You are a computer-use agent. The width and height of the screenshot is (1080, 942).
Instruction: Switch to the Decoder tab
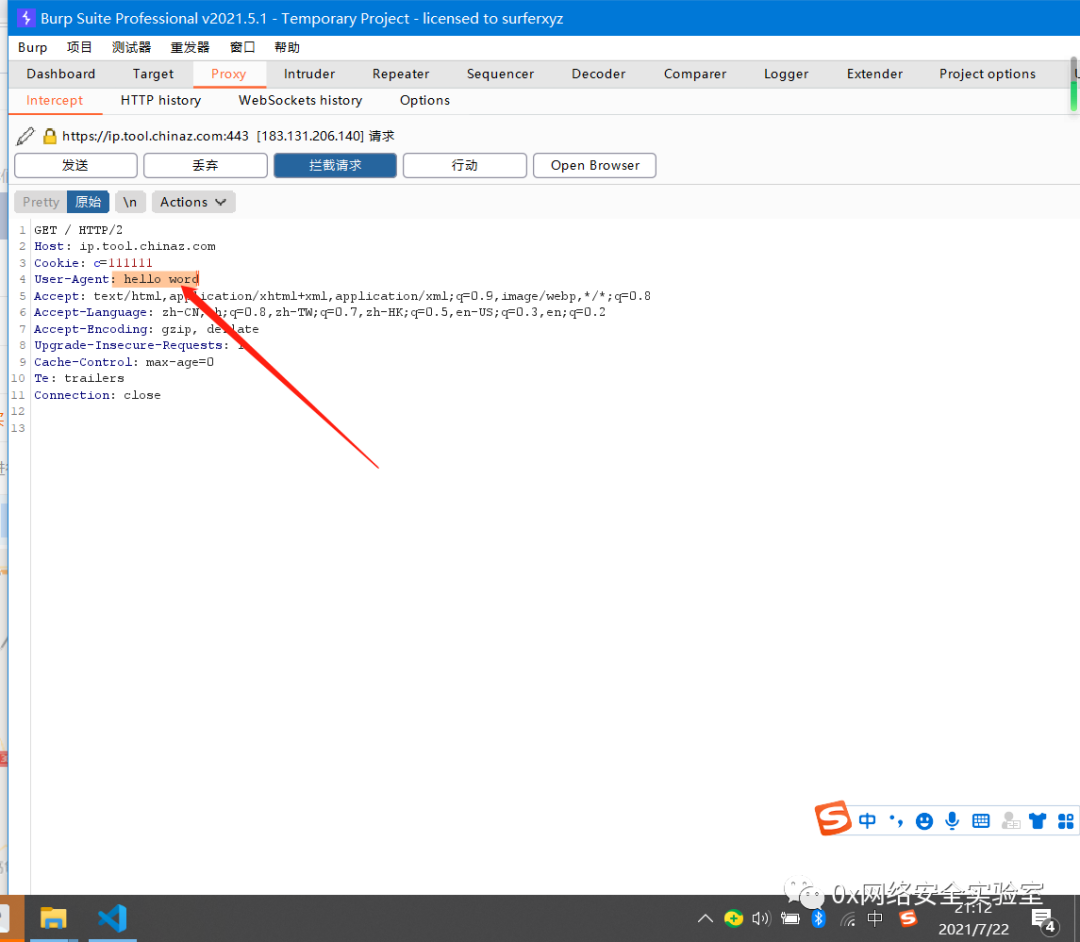[599, 74]
